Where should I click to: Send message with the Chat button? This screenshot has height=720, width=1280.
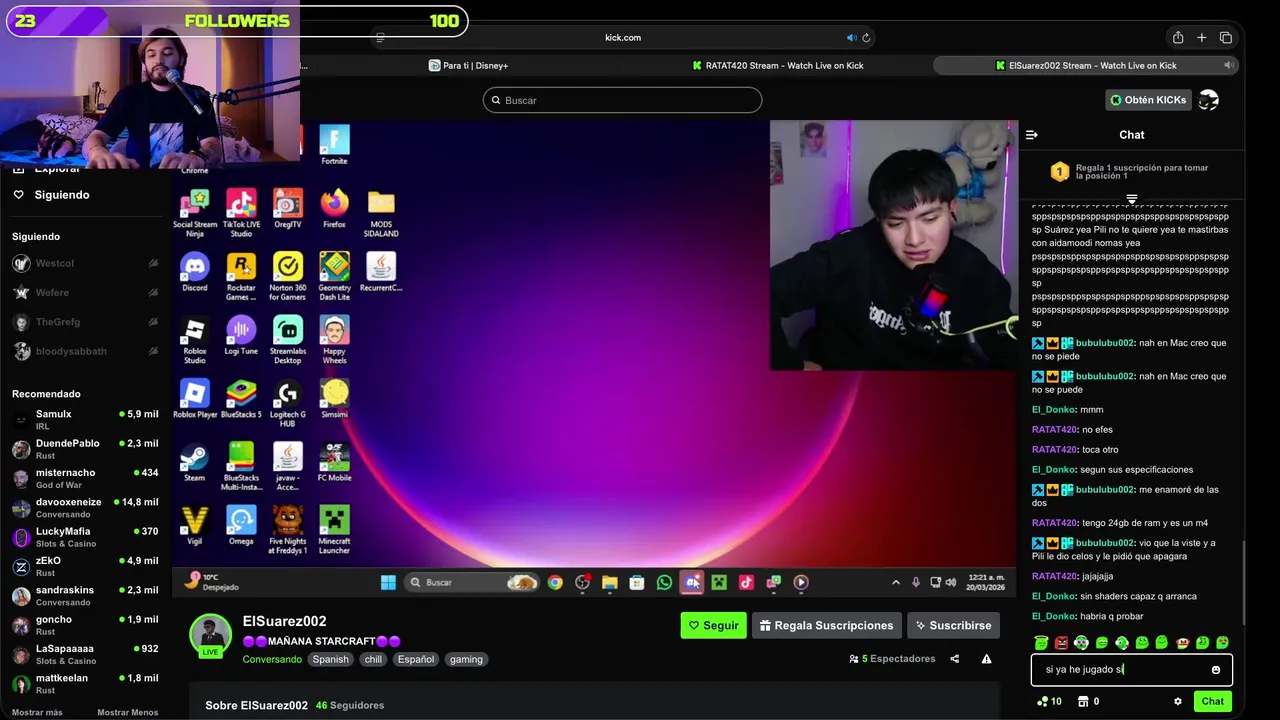coord(1212,702)
